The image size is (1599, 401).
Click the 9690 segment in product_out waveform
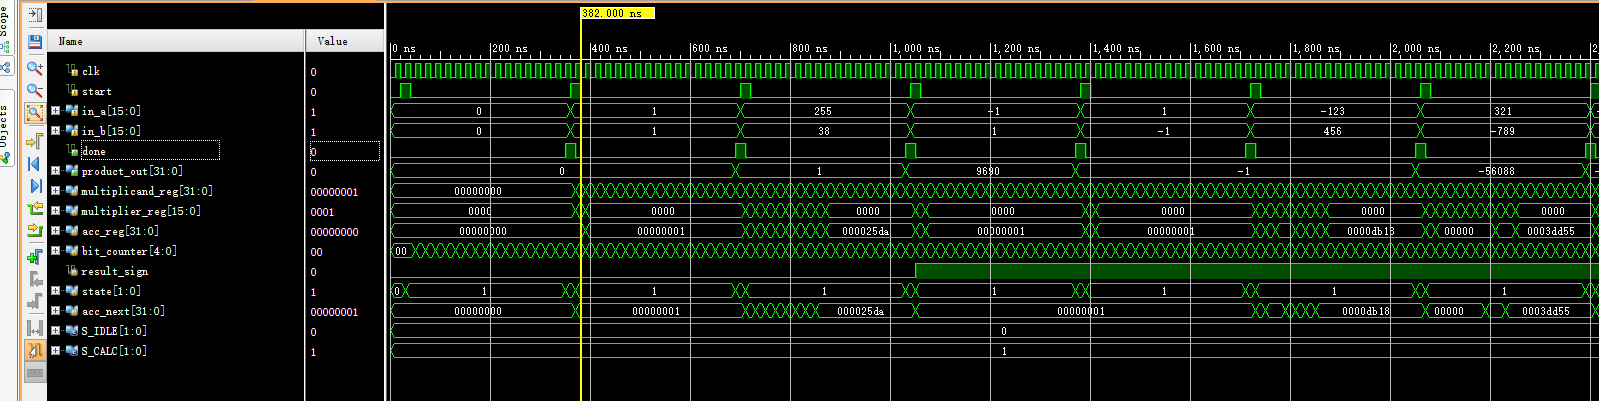989,171
